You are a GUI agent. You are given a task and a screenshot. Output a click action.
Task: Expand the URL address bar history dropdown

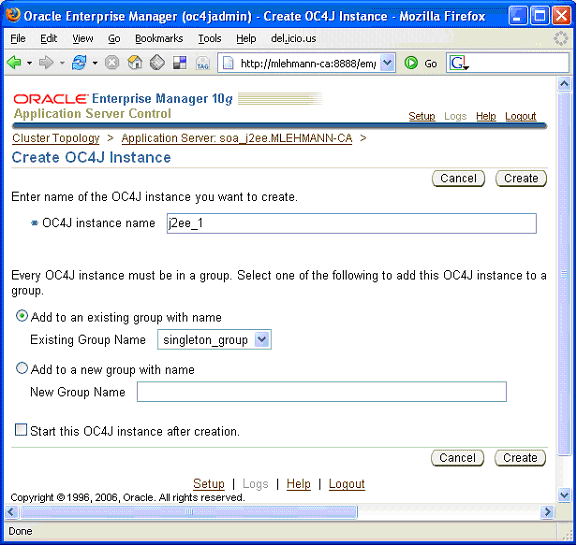point(387,63)
